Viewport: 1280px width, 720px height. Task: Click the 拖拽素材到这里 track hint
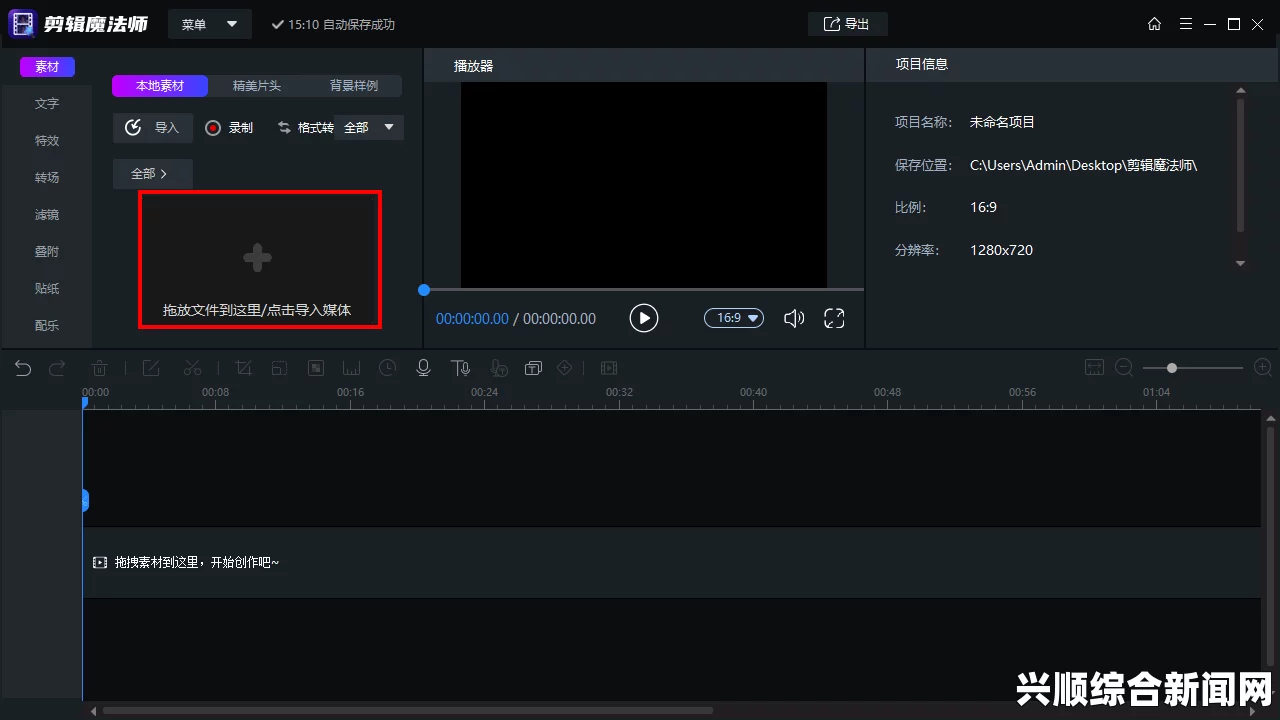point(186,562)
